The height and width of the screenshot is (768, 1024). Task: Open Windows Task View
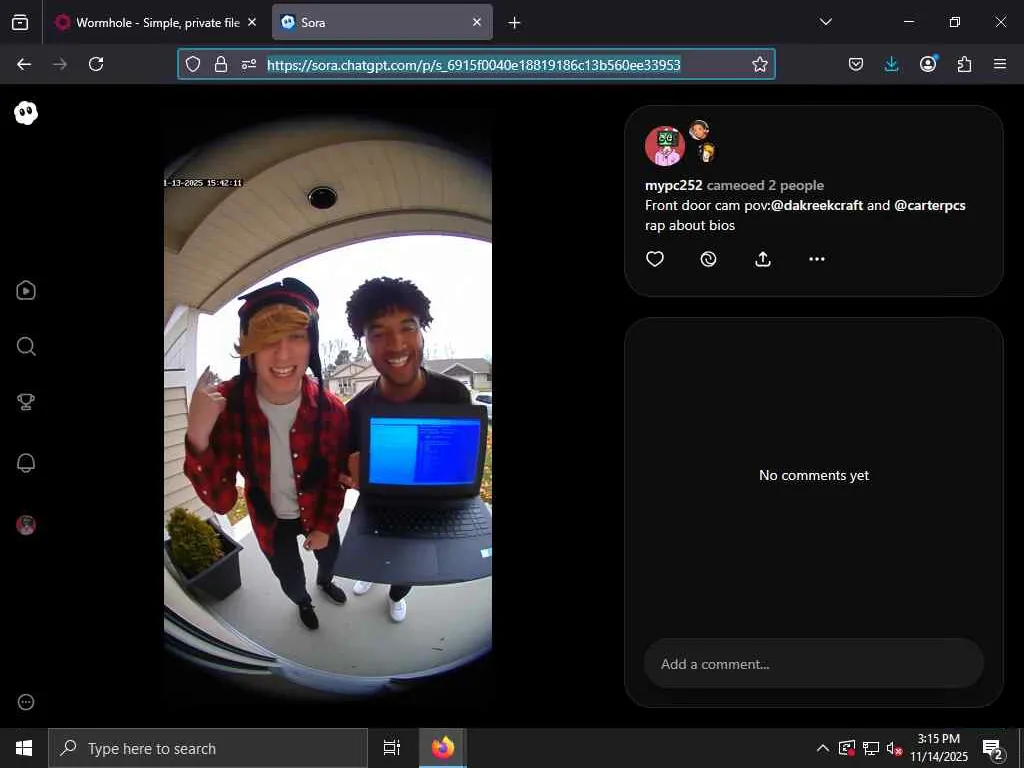pos(392,748)
